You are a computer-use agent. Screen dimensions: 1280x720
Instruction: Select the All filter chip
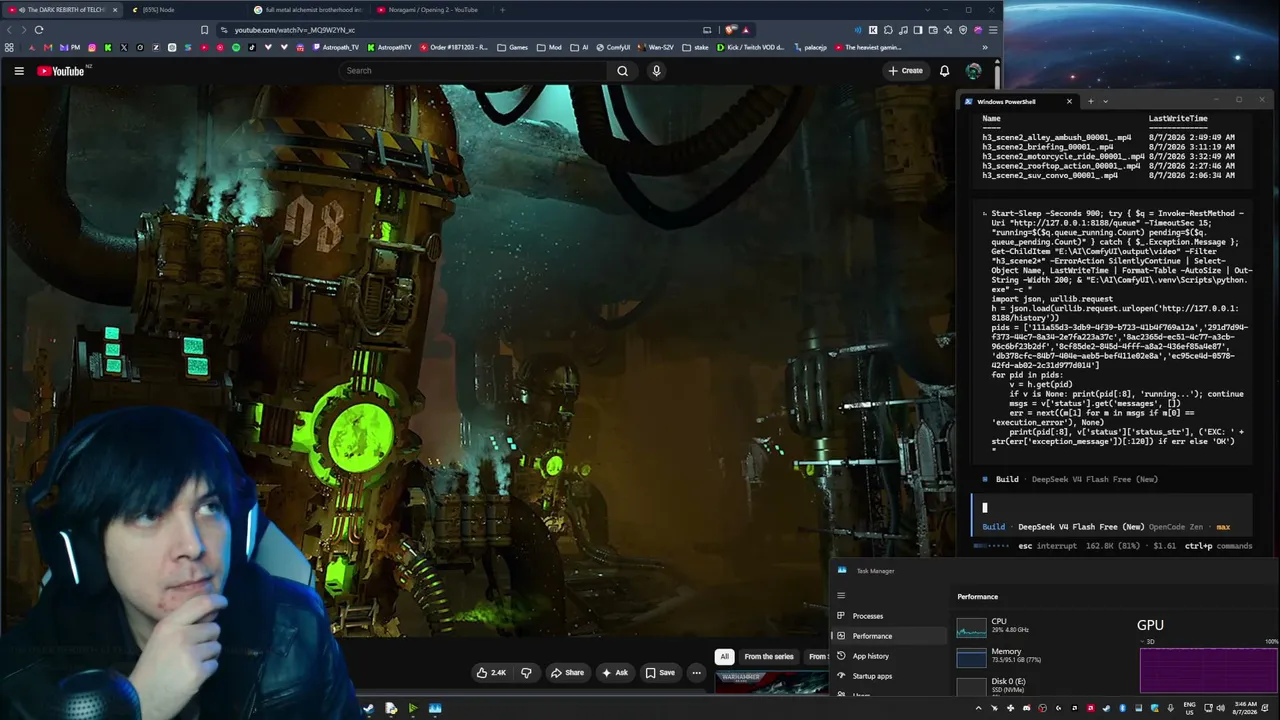[725, 656]
